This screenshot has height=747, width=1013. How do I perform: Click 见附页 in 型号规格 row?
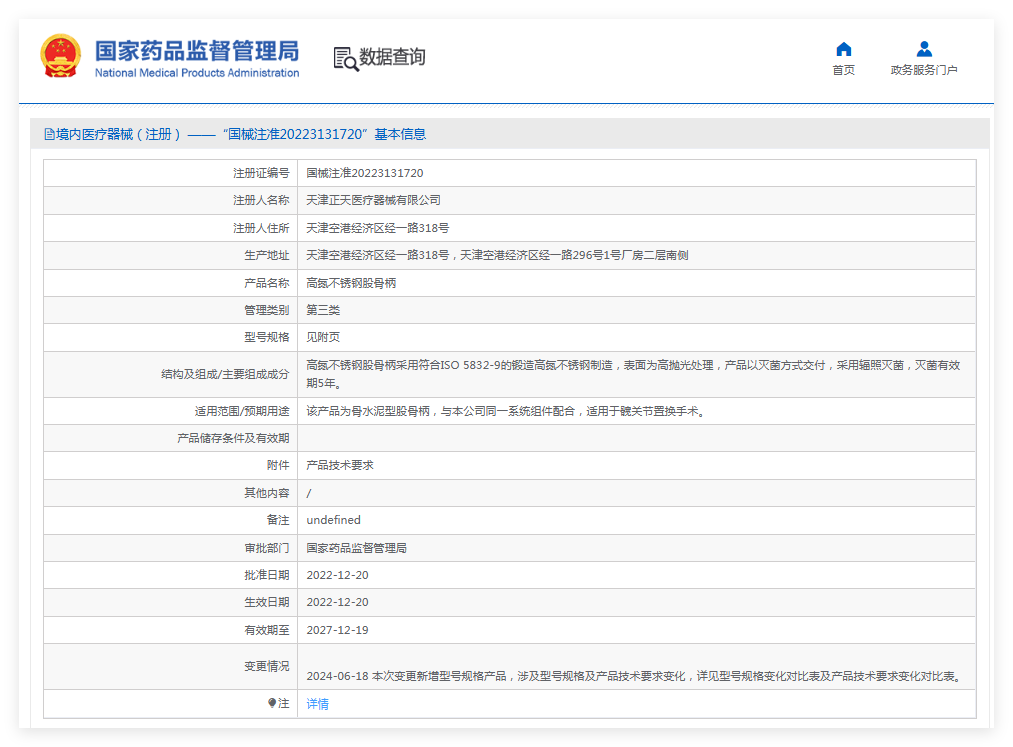click(x=323, y=337)
